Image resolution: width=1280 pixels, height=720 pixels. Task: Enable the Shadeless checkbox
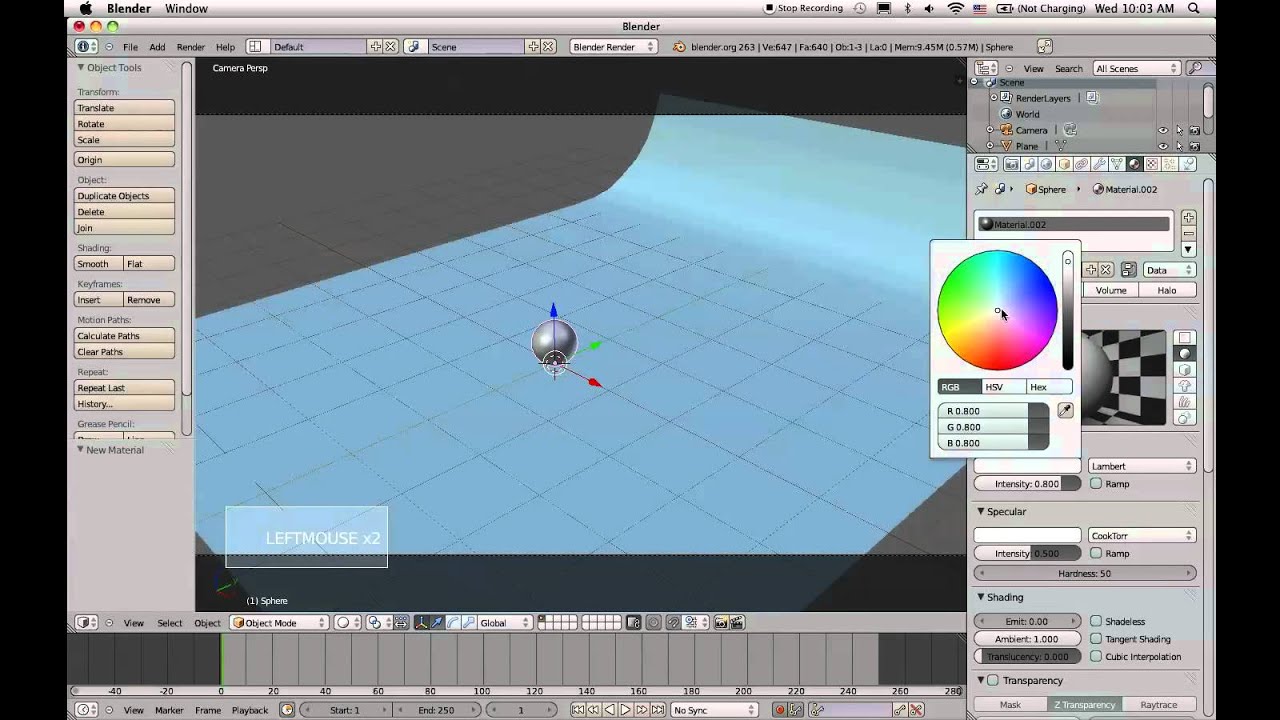(x=1096, y=621)
